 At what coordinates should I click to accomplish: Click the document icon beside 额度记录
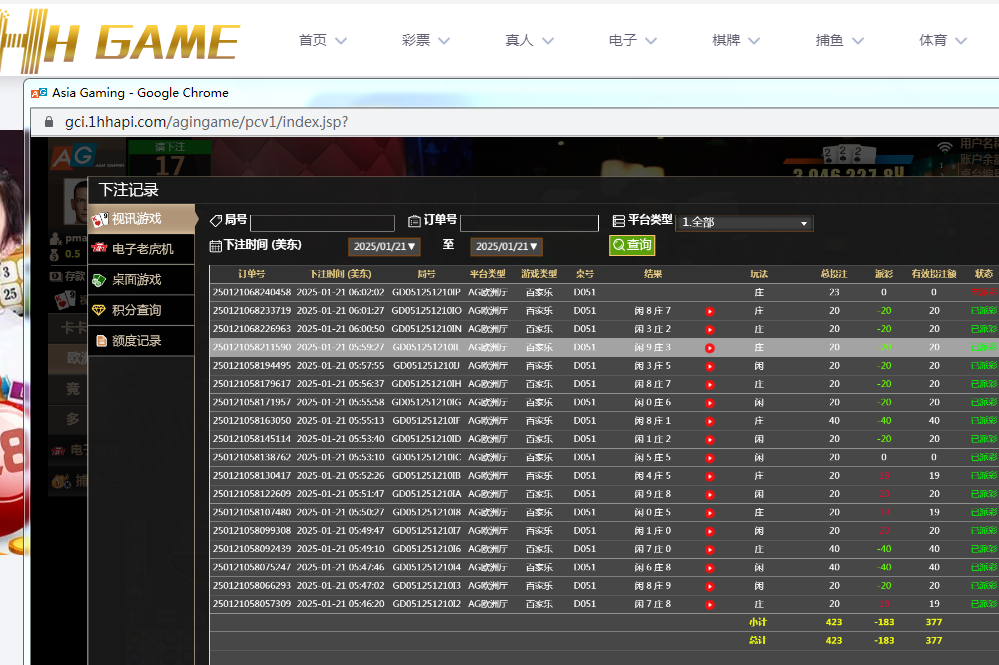(100, 341)
